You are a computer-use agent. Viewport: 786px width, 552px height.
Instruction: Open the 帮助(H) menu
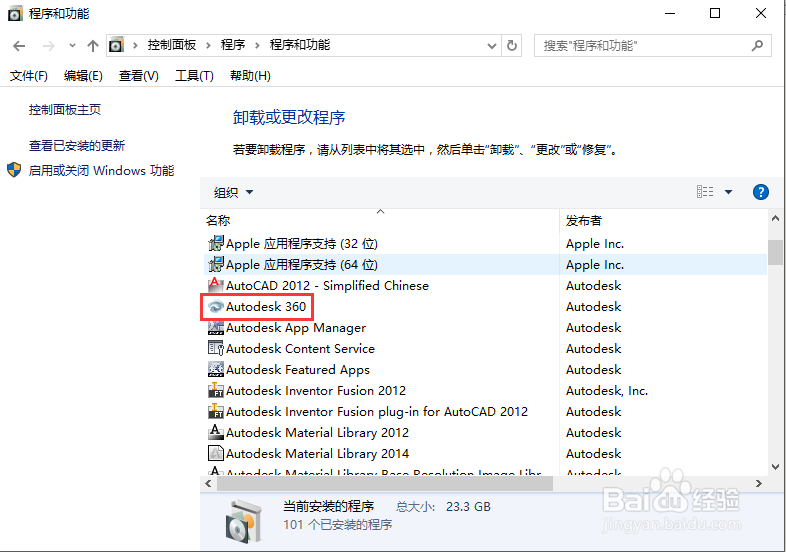[250, 76]
